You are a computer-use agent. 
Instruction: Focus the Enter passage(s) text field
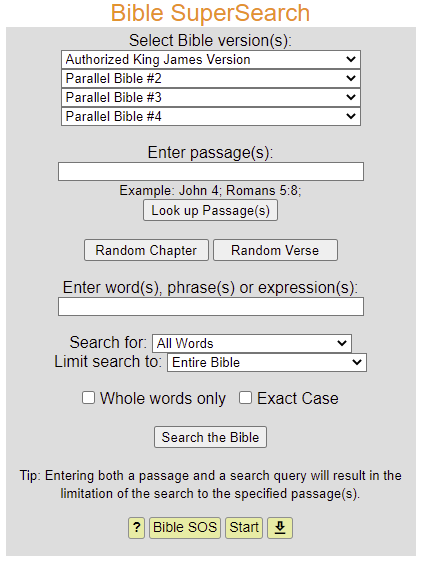[x=211, y=172]
